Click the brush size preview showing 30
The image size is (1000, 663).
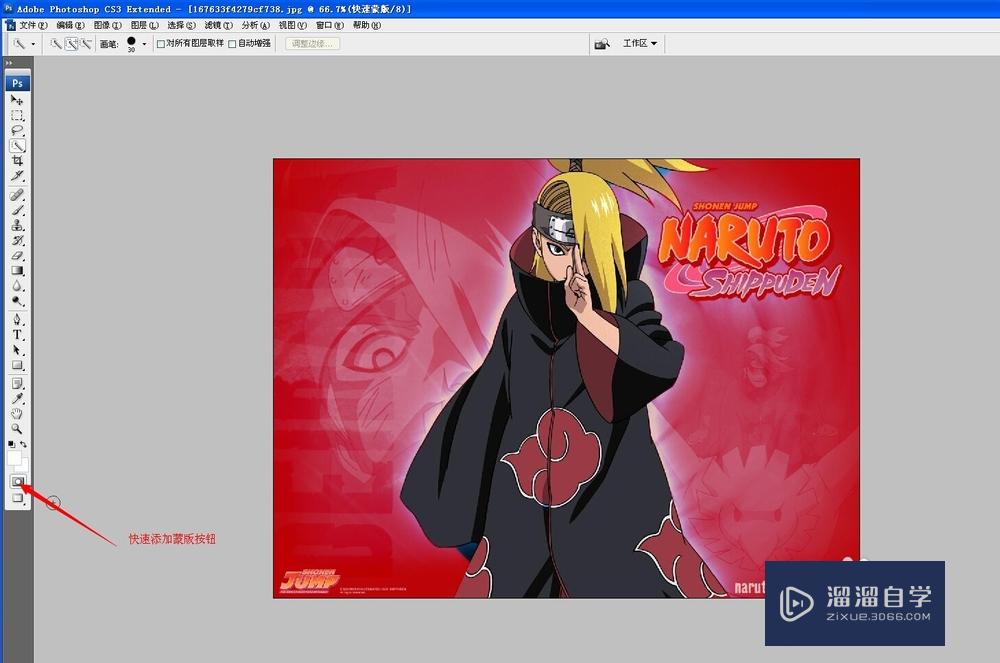click(x=131, y=44)
